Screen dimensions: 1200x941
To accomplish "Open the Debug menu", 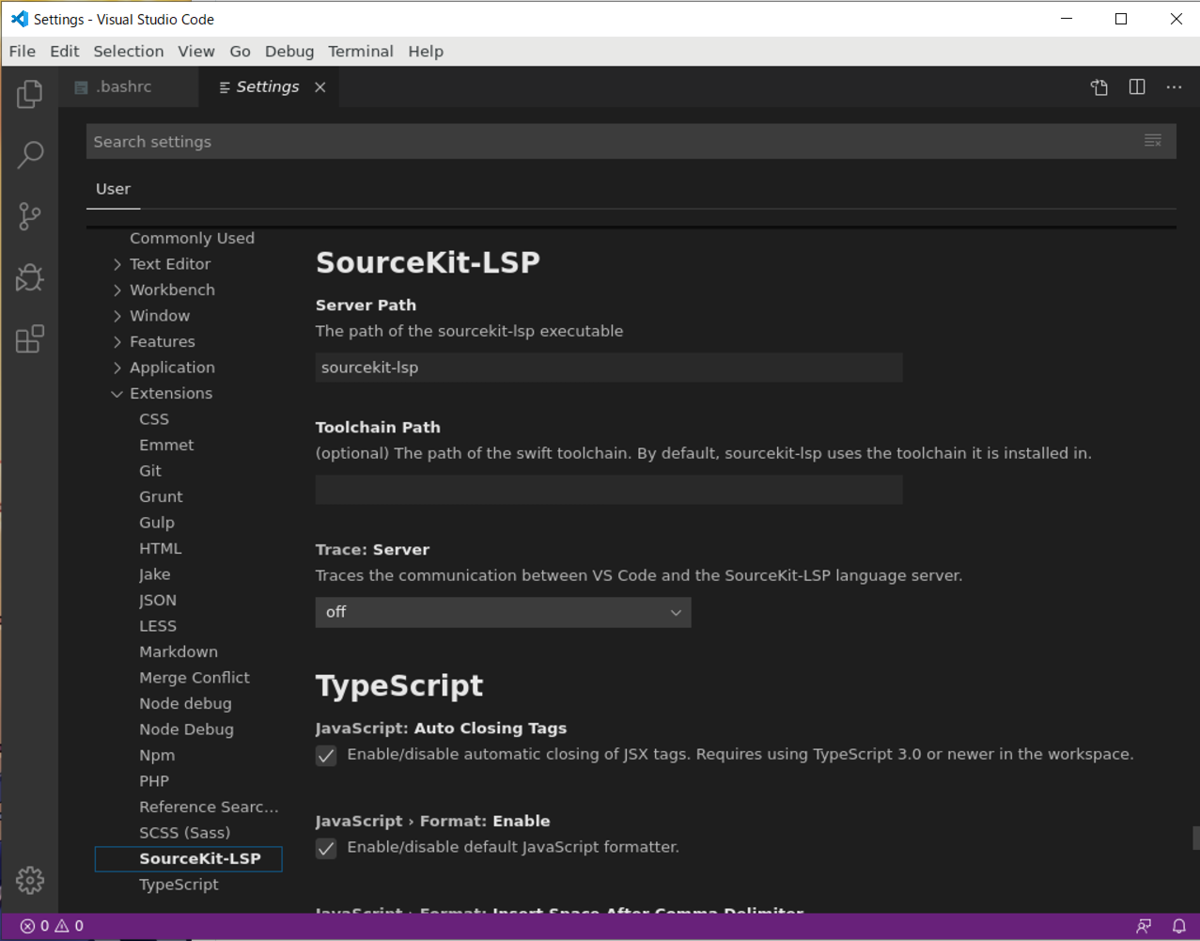I will tap(289, 51).
